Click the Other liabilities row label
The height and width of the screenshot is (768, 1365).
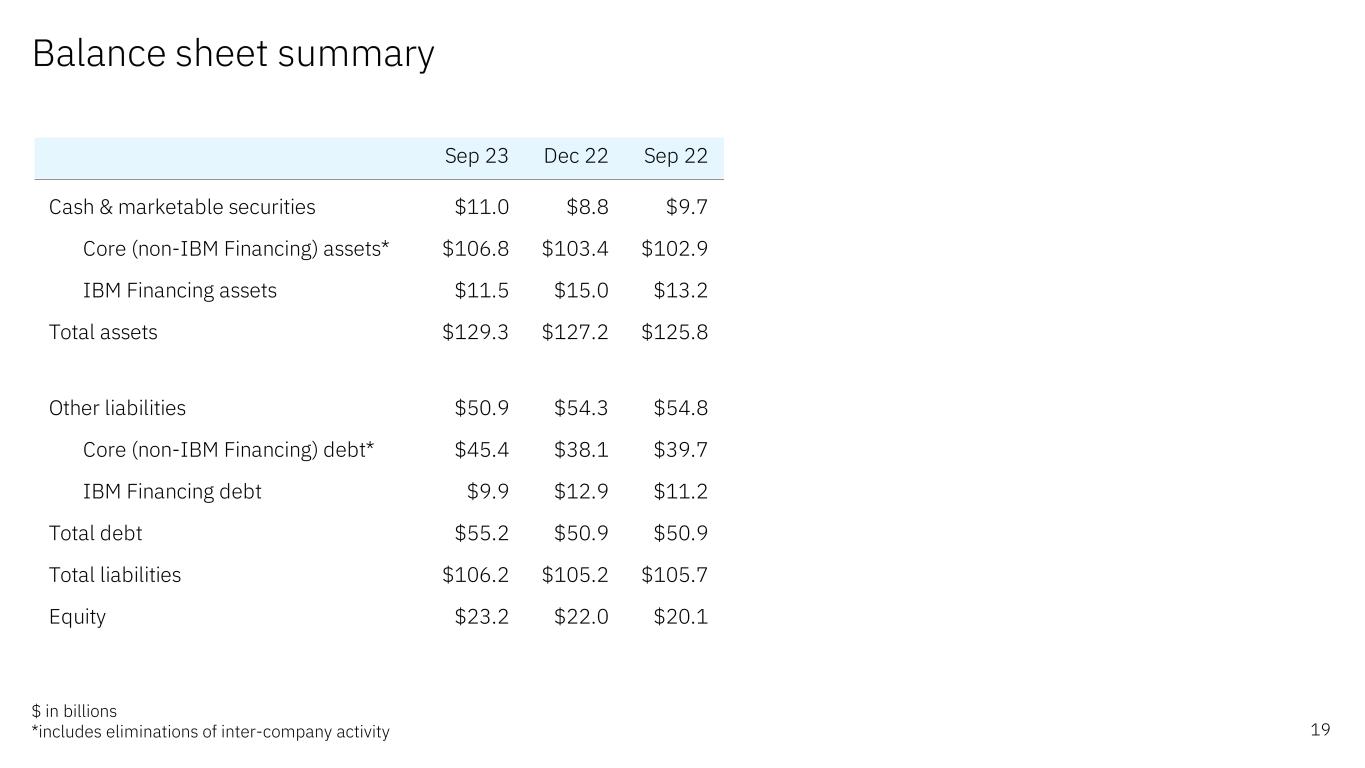coord(117,408)
